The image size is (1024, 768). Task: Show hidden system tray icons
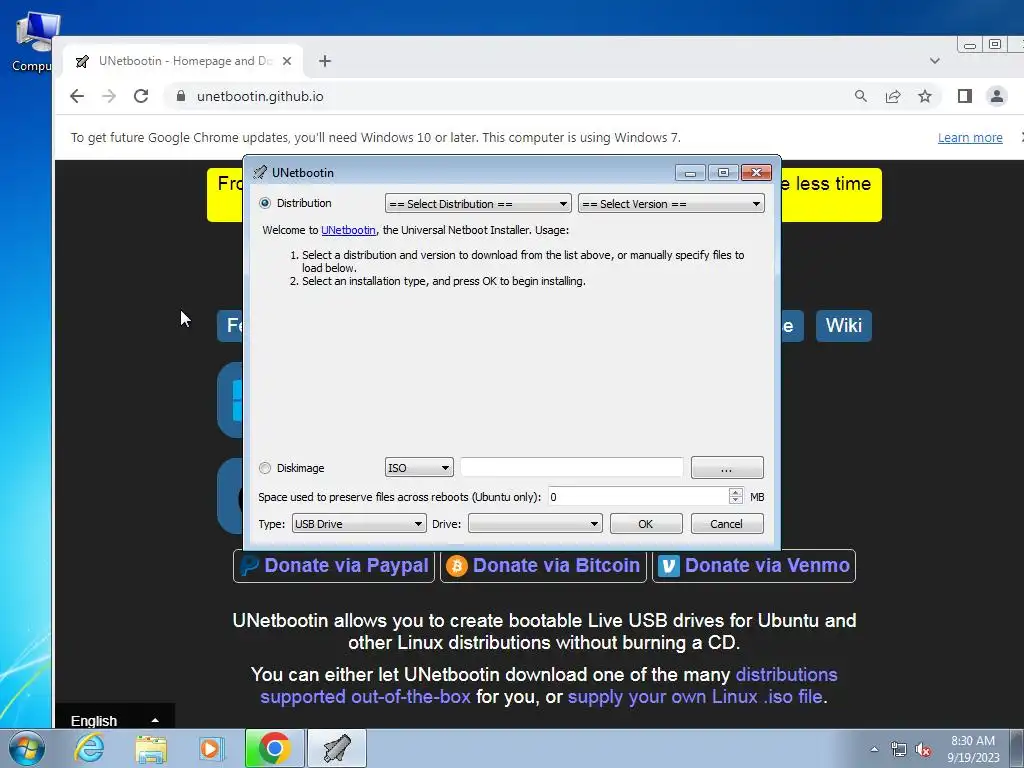[874, 749]
